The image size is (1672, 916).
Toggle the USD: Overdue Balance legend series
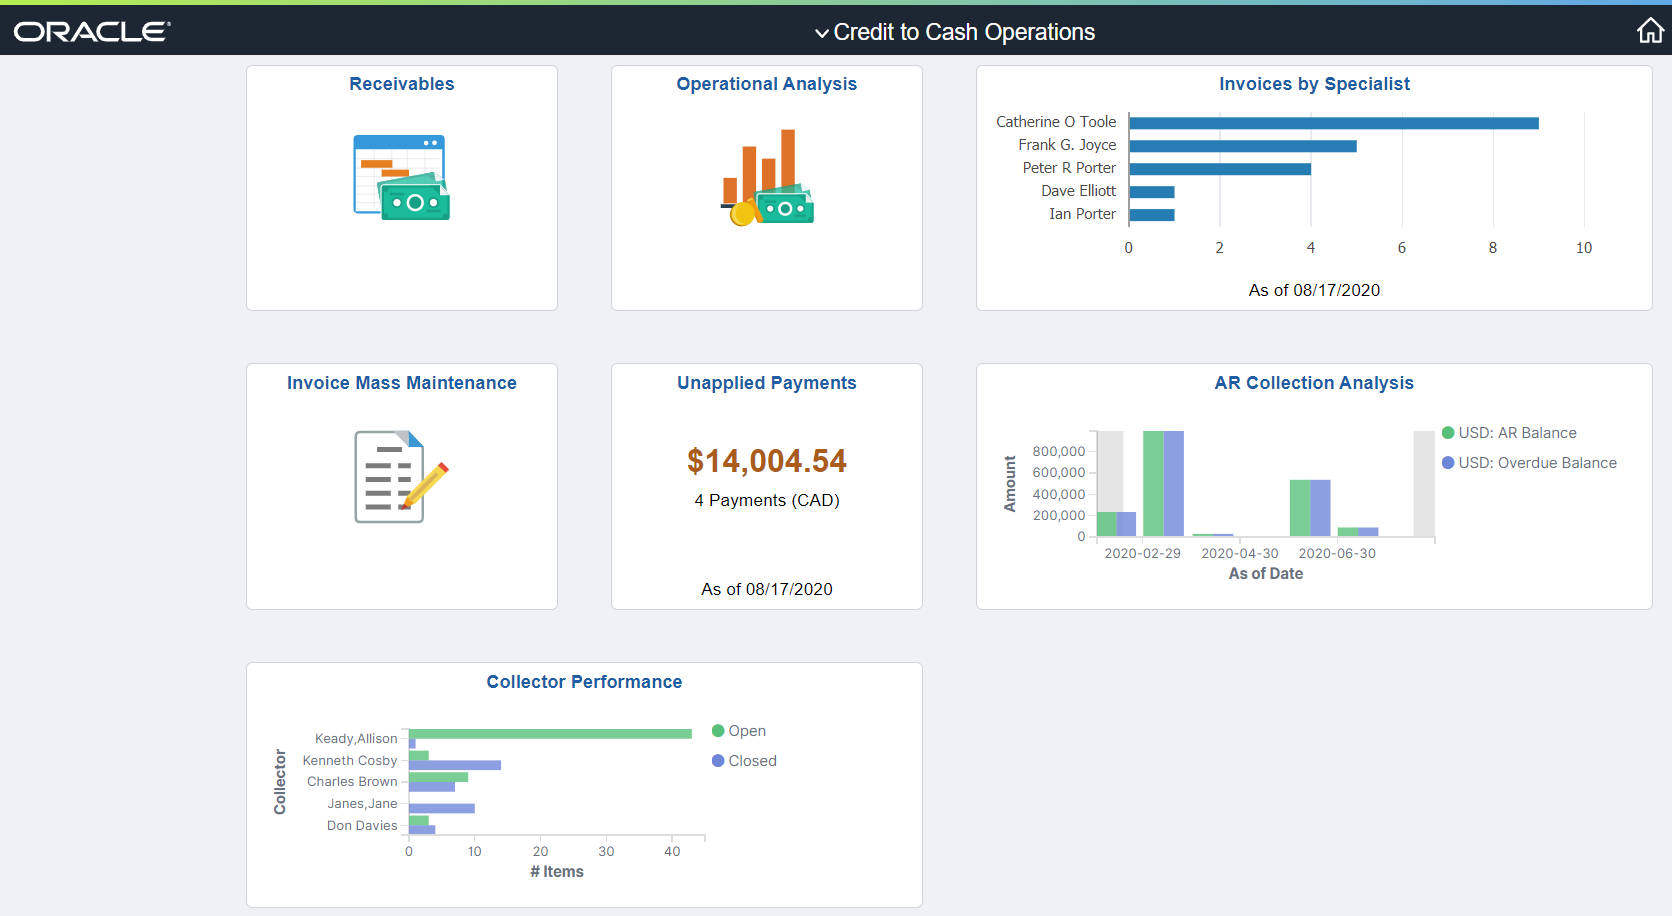point(1529,463)
